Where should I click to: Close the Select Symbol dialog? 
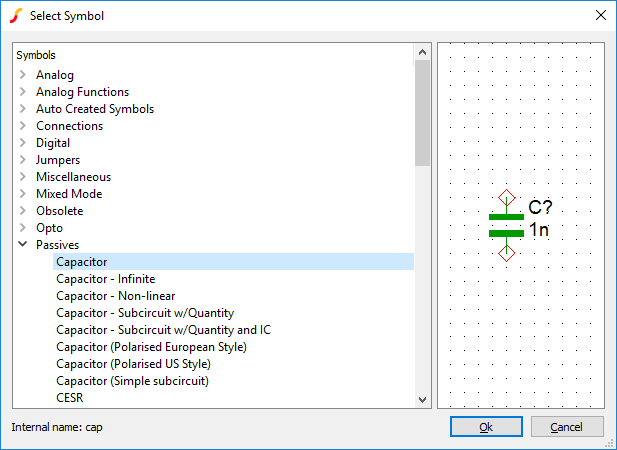coord(600,15)
